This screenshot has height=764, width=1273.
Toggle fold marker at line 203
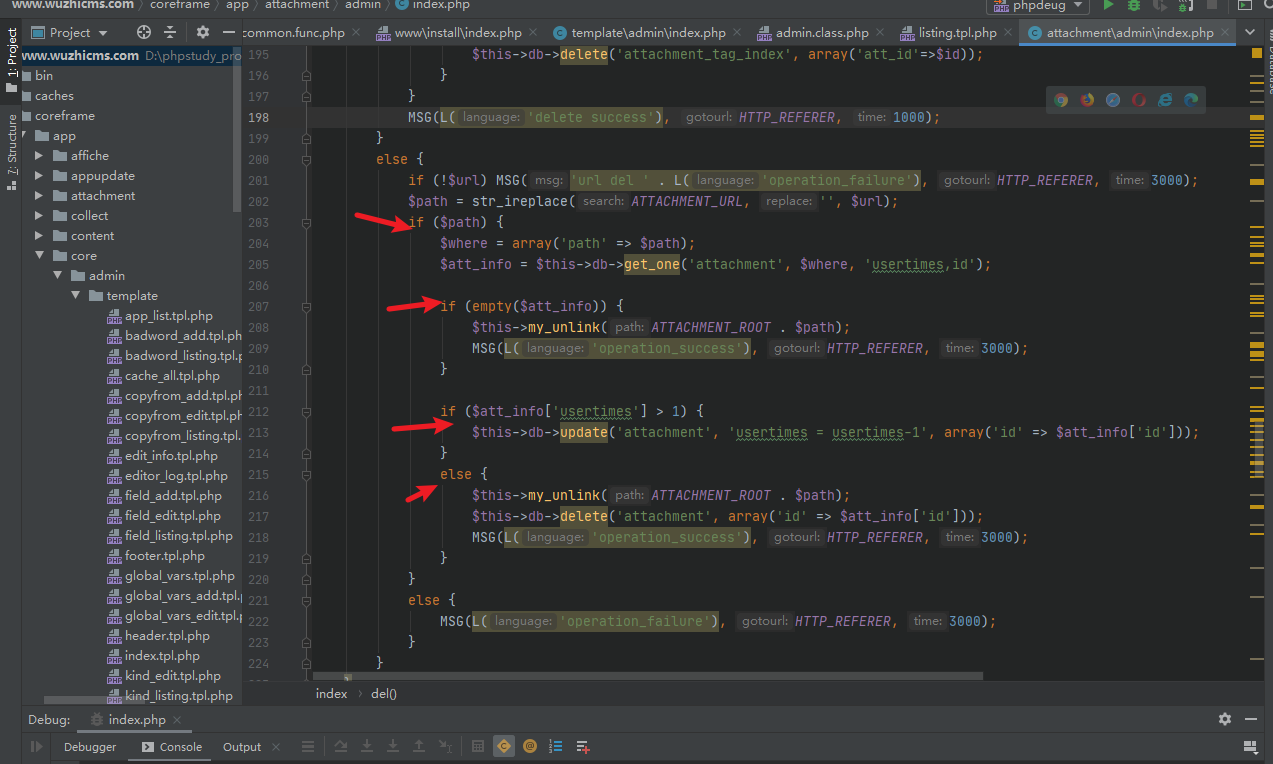pos(306,222)
